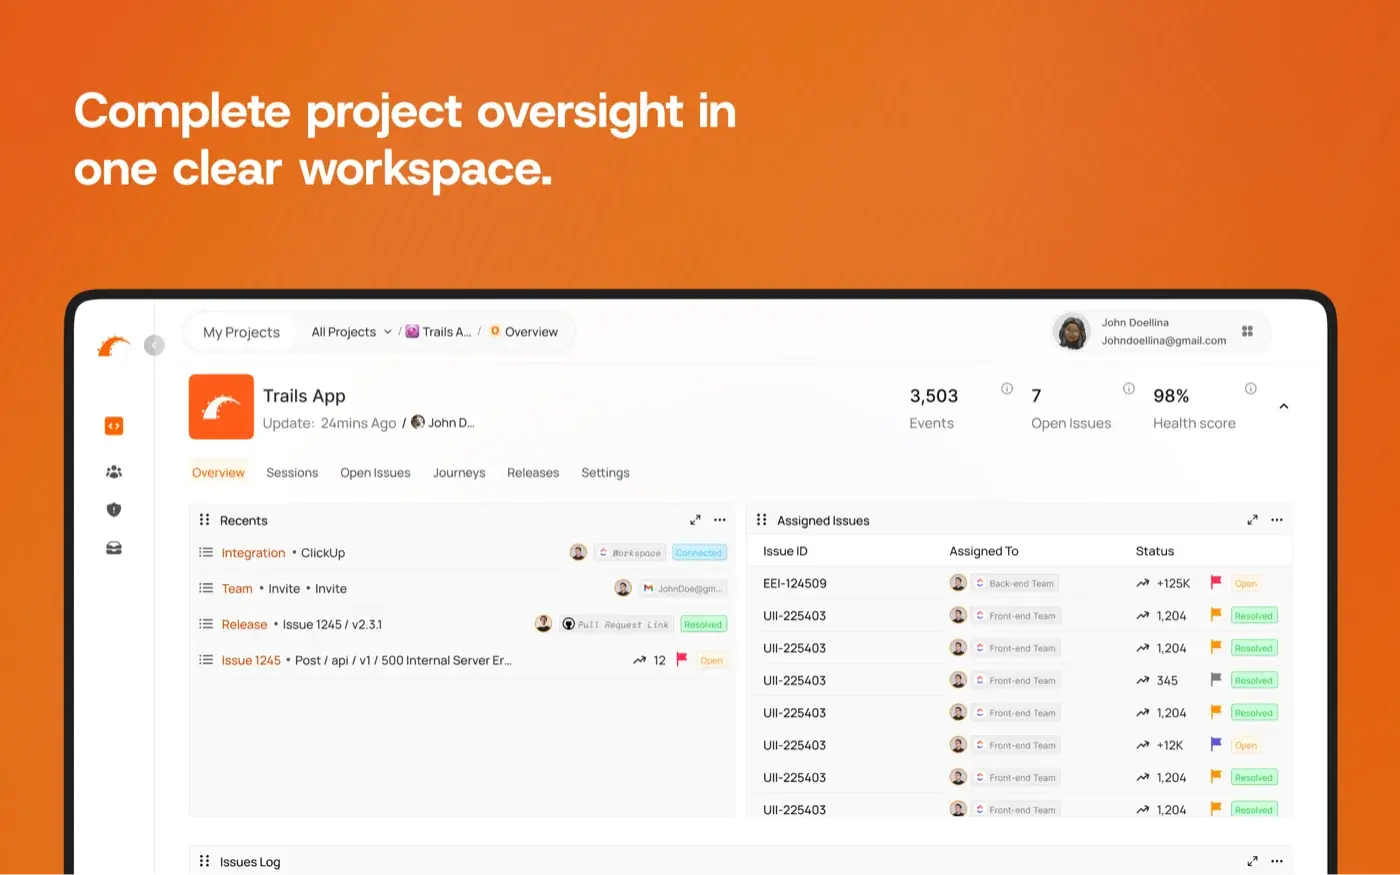Screen dimensions: 1400x875
Task: Click the Open badge on Issue 1245 row
Action: 711,660
